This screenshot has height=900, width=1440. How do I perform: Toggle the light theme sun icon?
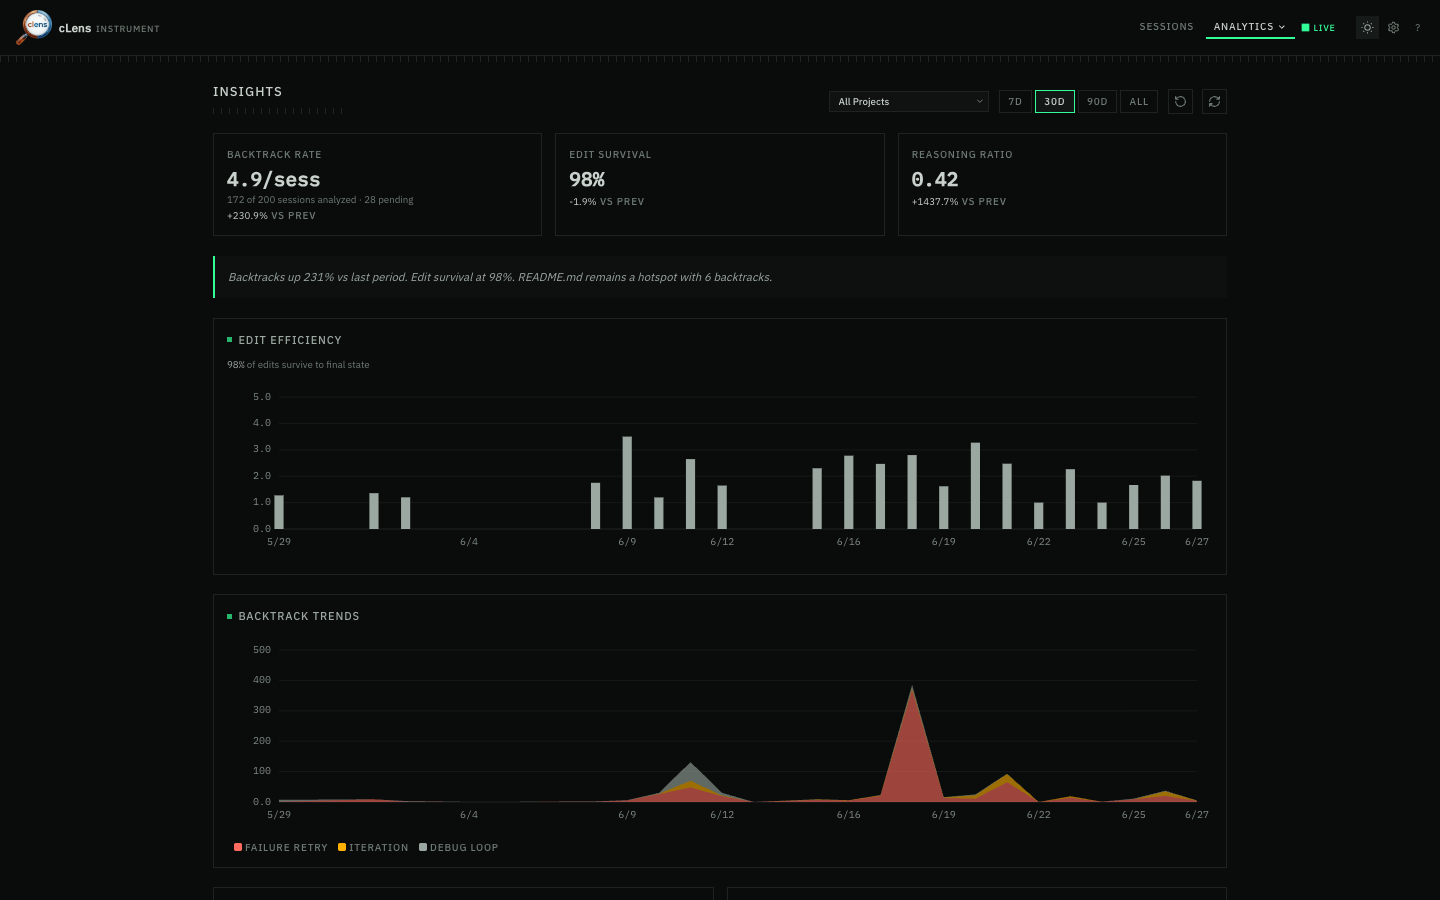click(x=1367, y=28)
